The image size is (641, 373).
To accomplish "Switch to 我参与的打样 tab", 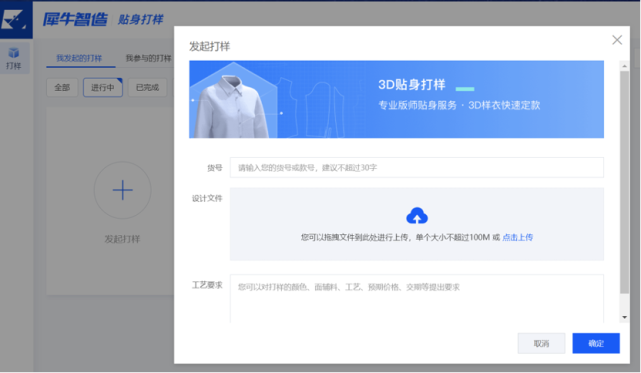I will (x=148, y=58).
